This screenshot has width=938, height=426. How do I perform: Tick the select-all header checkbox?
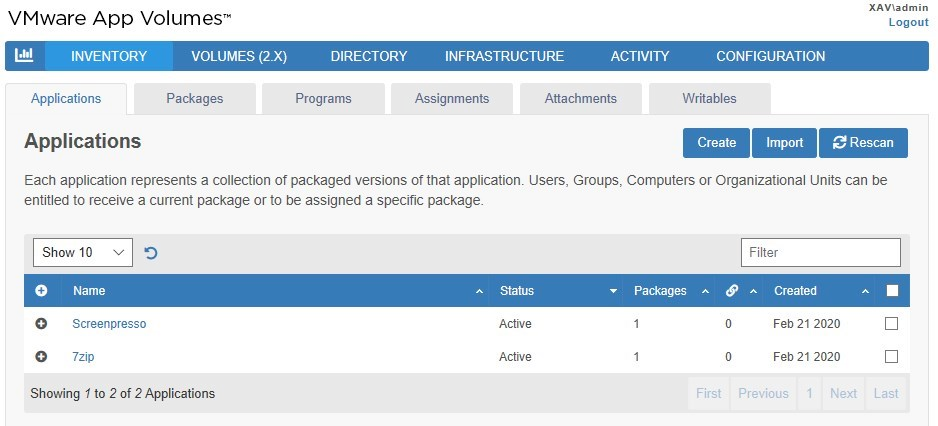[892, 291]
